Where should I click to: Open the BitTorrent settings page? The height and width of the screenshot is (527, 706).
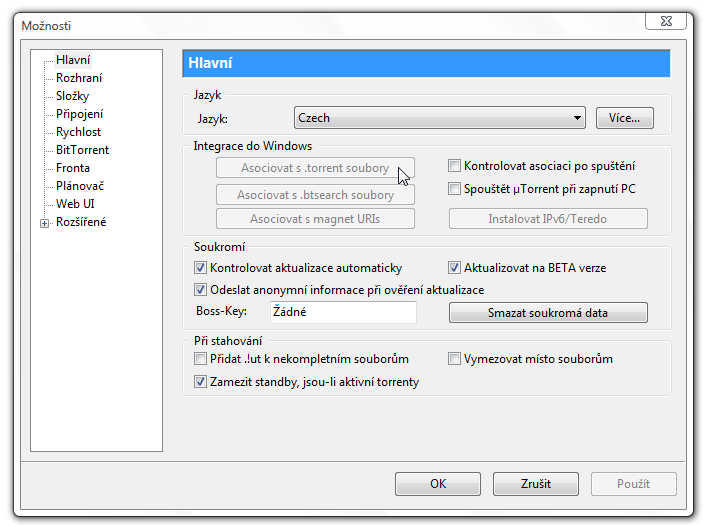point(82,150)
